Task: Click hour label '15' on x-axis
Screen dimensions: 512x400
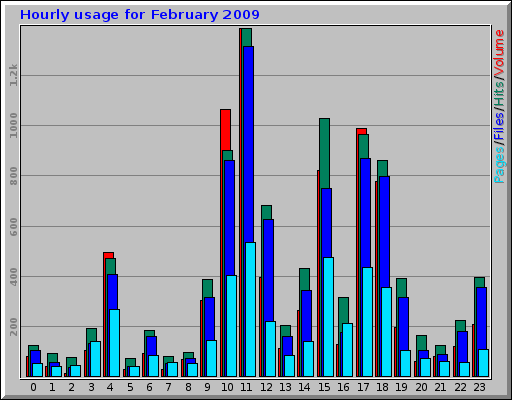Action: tap(324, 387)
